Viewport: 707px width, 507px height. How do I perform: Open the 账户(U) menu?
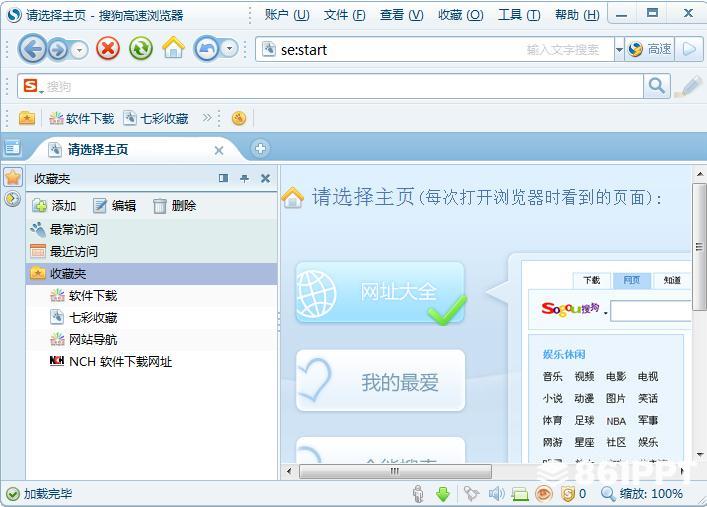pyautogui.click(x=287, y=15)
